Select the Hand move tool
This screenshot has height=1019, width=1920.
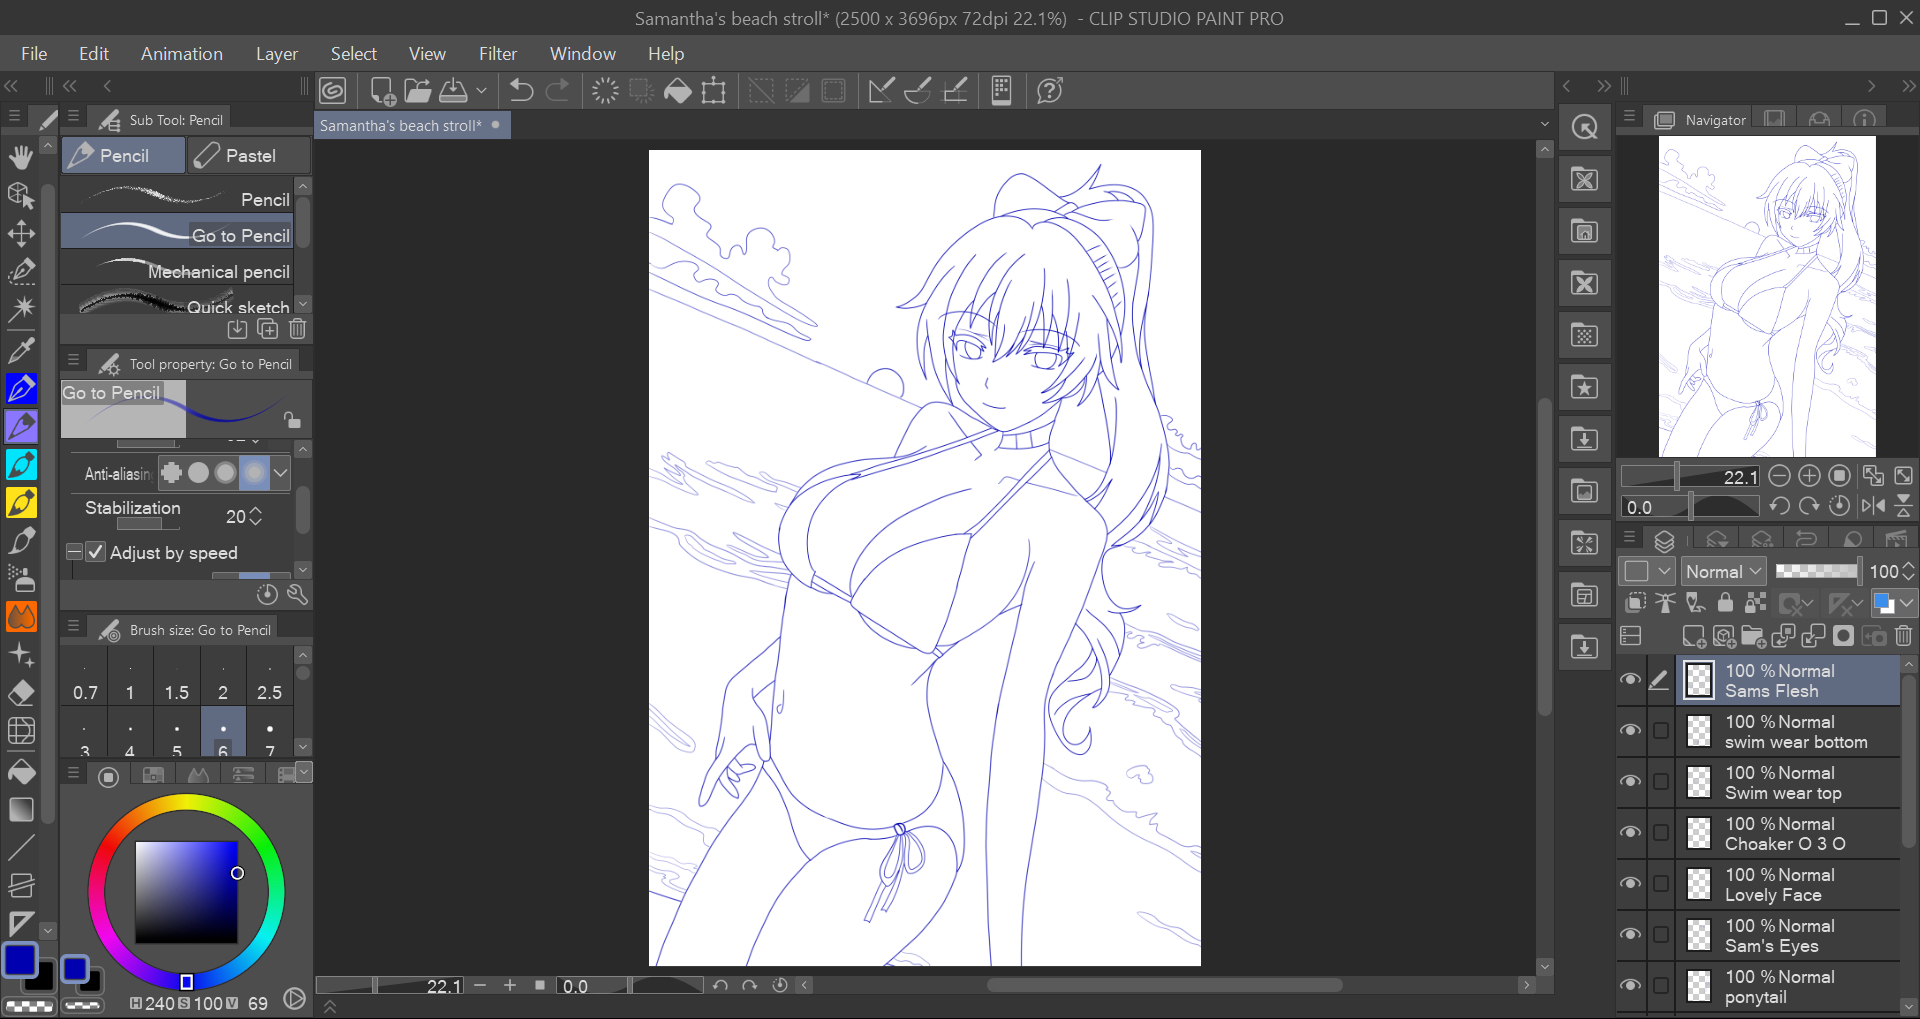[21, 157]
